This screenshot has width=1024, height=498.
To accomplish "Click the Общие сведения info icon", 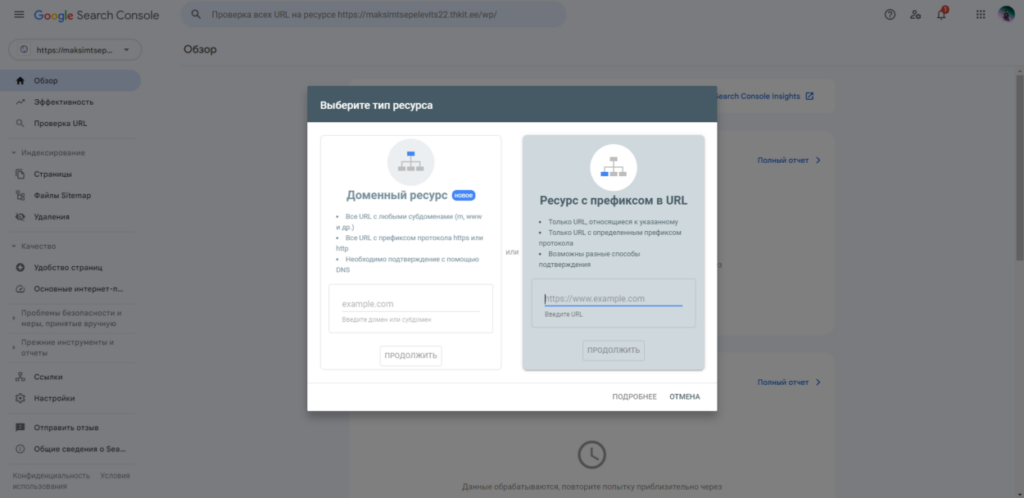I will pos(20,449).
